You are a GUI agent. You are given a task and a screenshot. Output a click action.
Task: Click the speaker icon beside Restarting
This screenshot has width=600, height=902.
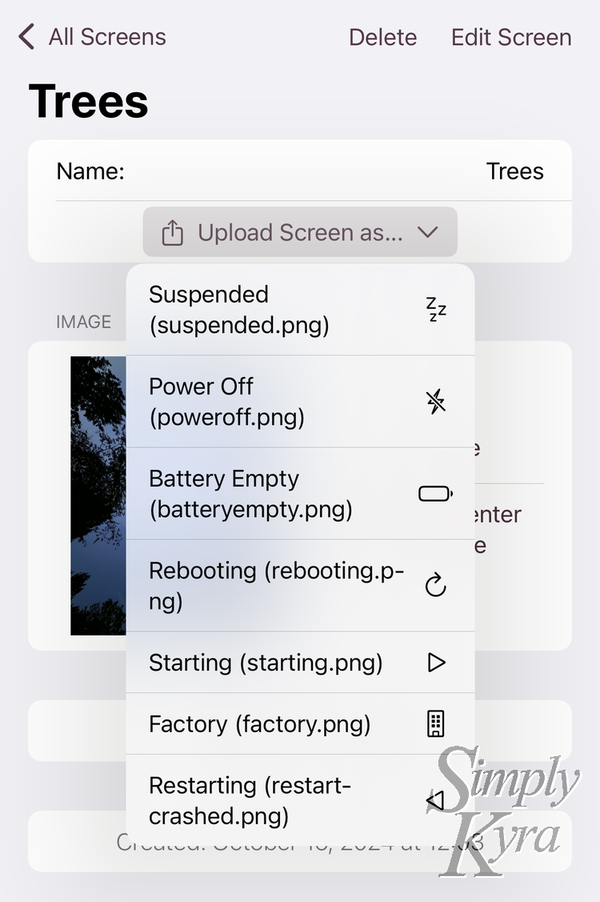pos(434,800)
